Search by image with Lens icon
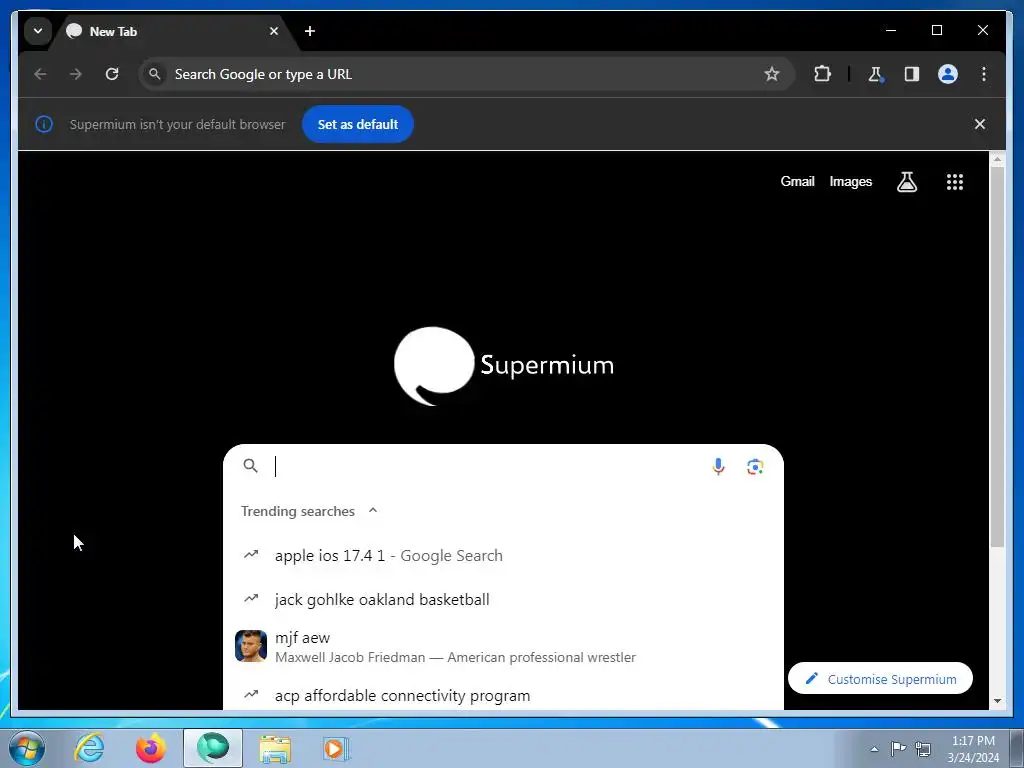 [x=755, y=466]
